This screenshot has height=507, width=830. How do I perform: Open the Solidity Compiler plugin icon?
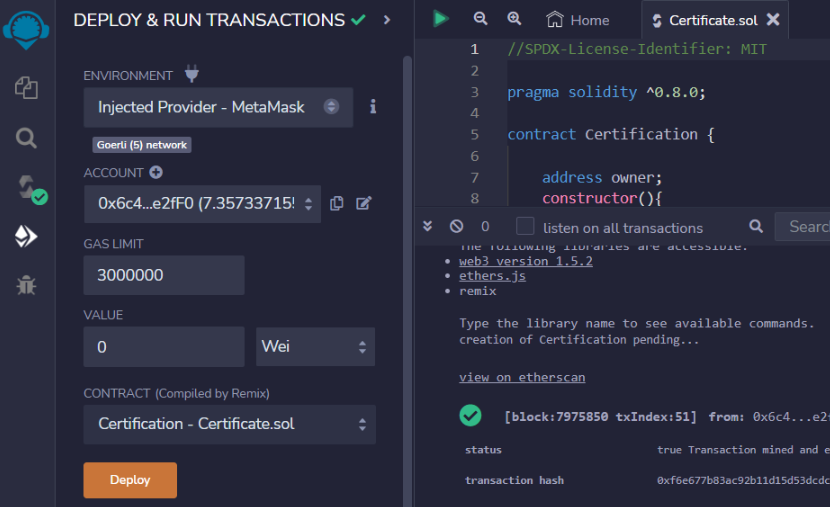point(26,188)
